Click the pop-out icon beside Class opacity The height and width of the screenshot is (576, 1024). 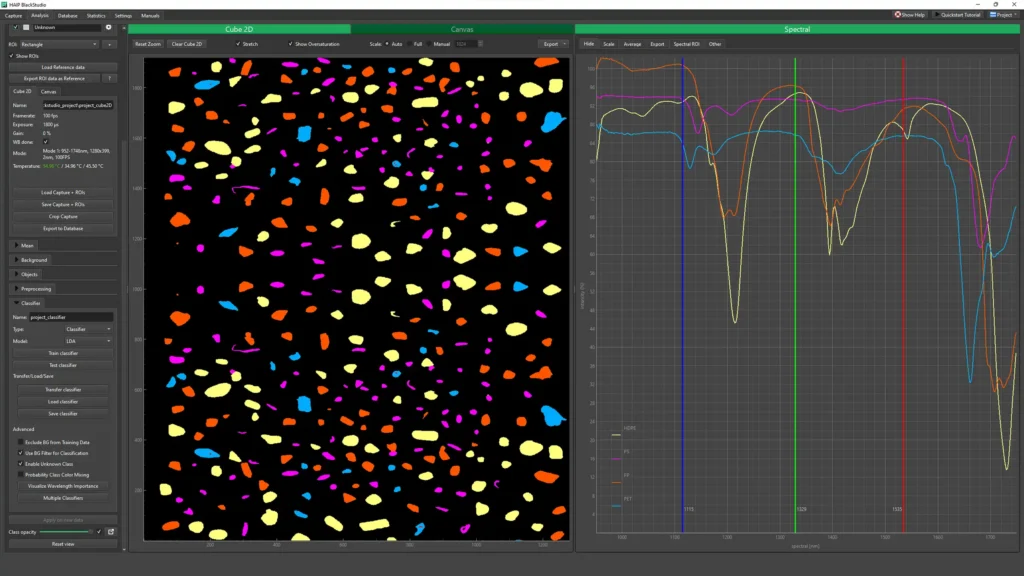coord(111,532)
